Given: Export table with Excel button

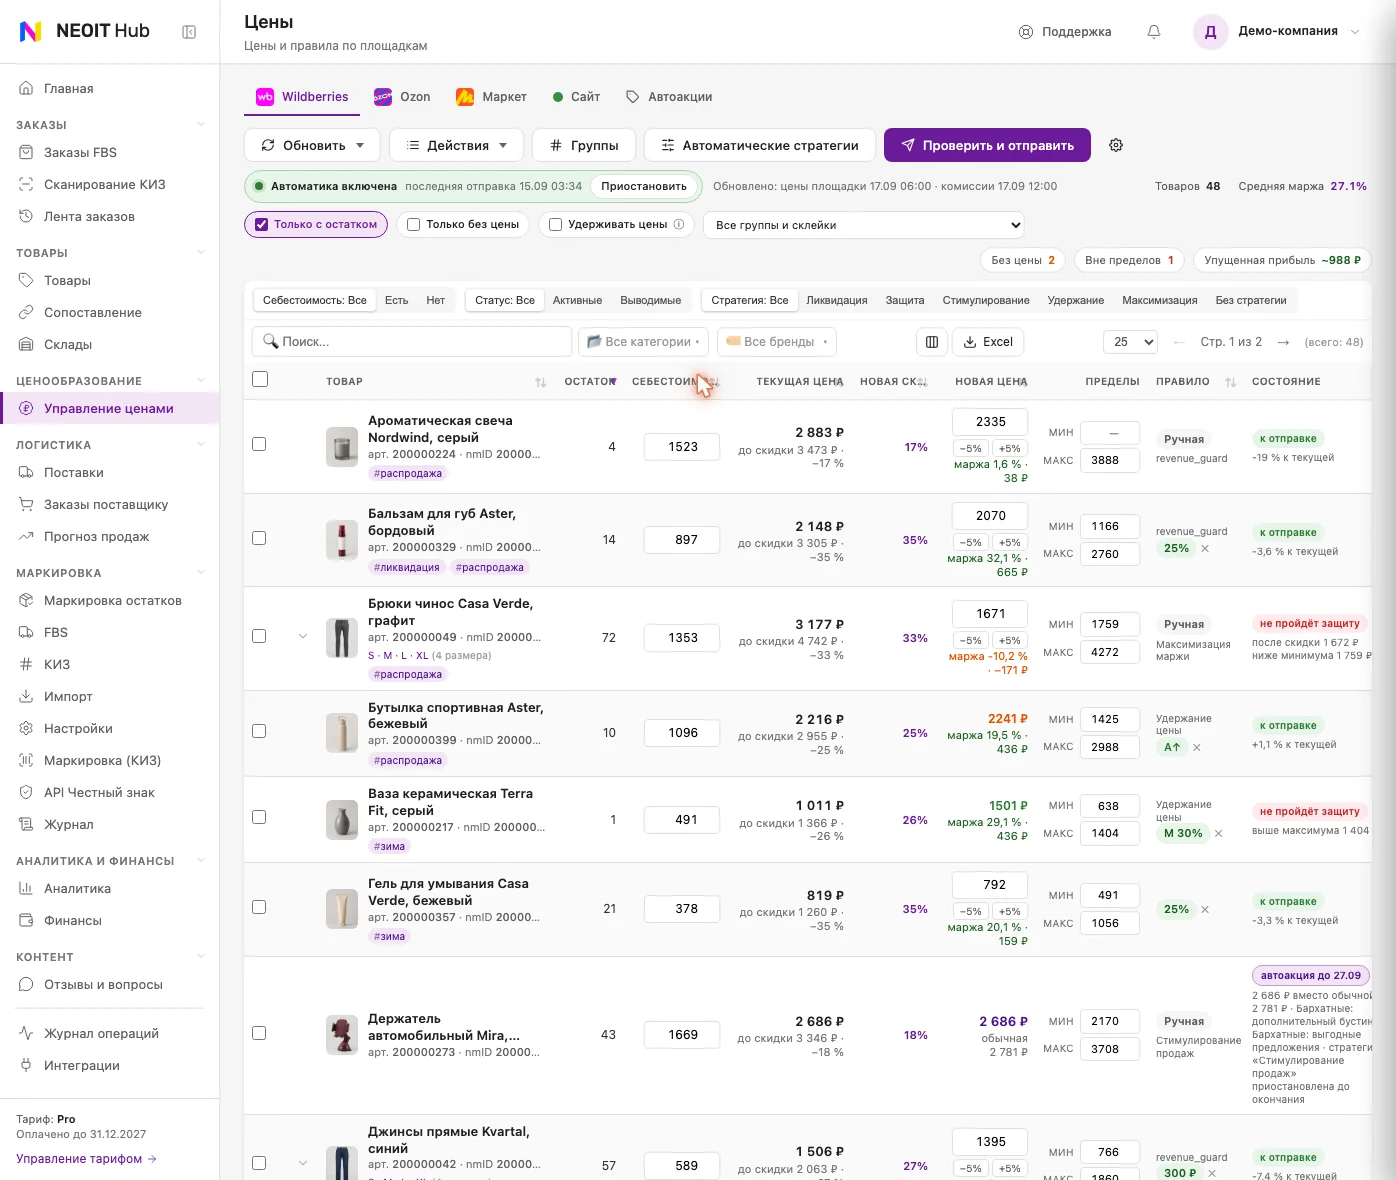Looking at the screenshot, I should tap(988, 342).
